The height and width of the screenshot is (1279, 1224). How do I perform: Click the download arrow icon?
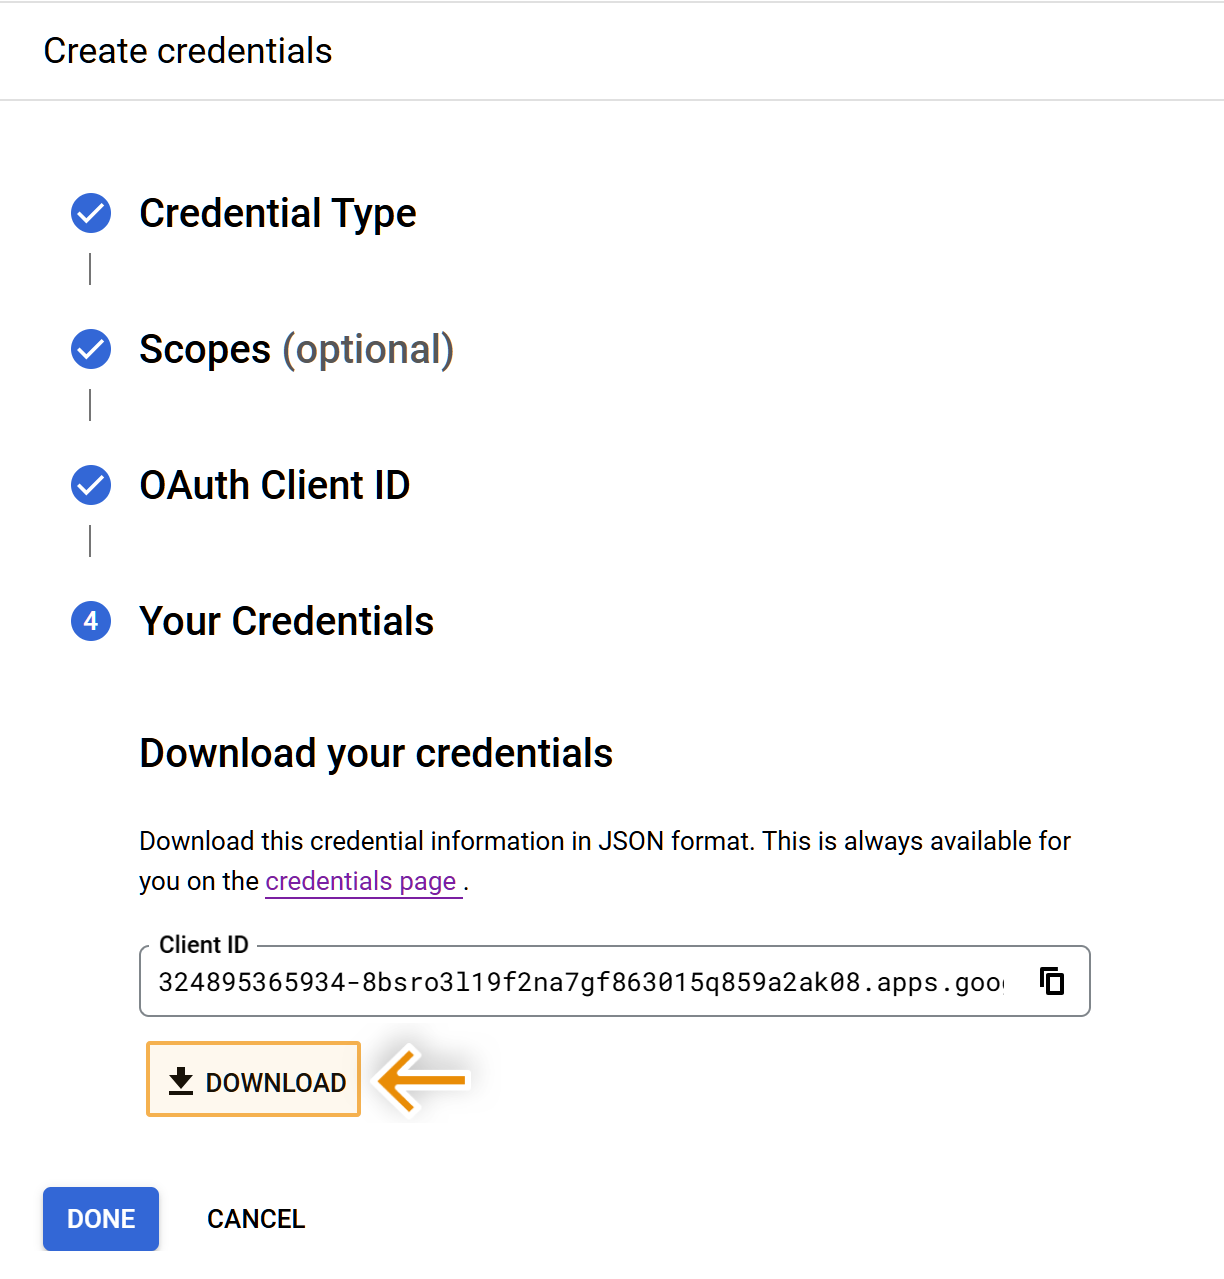click(181, 1081)
